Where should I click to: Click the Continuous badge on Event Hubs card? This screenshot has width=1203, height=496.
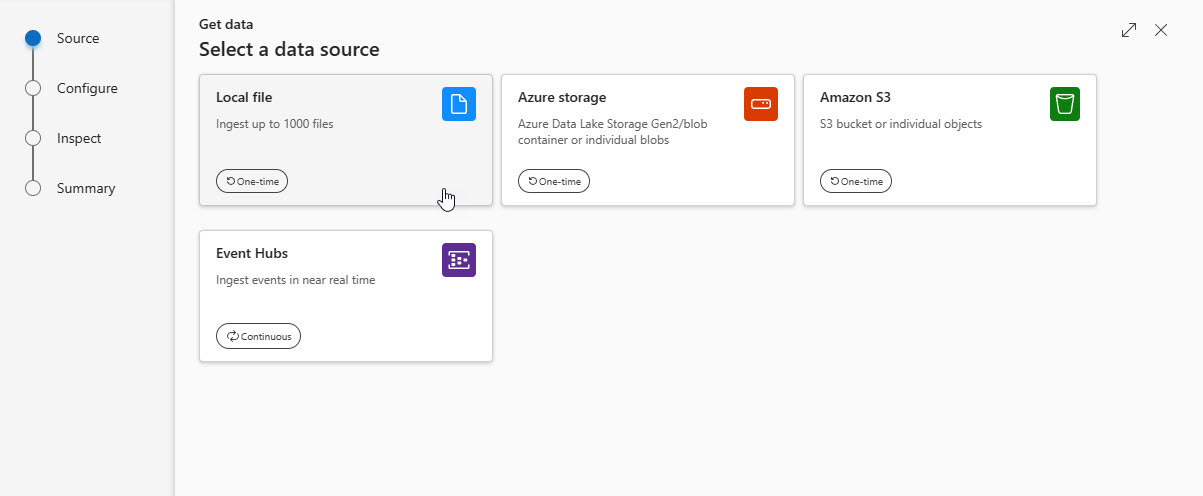pos(258,336)
